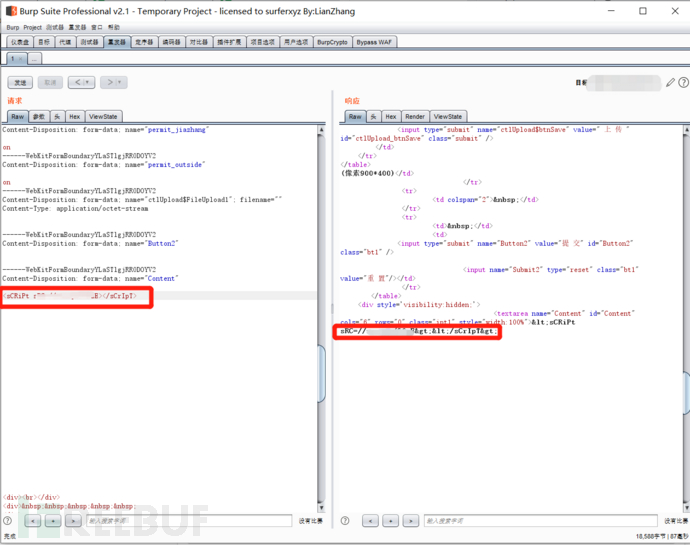Open the help icon in response search bar

click(x=345, y=521)
